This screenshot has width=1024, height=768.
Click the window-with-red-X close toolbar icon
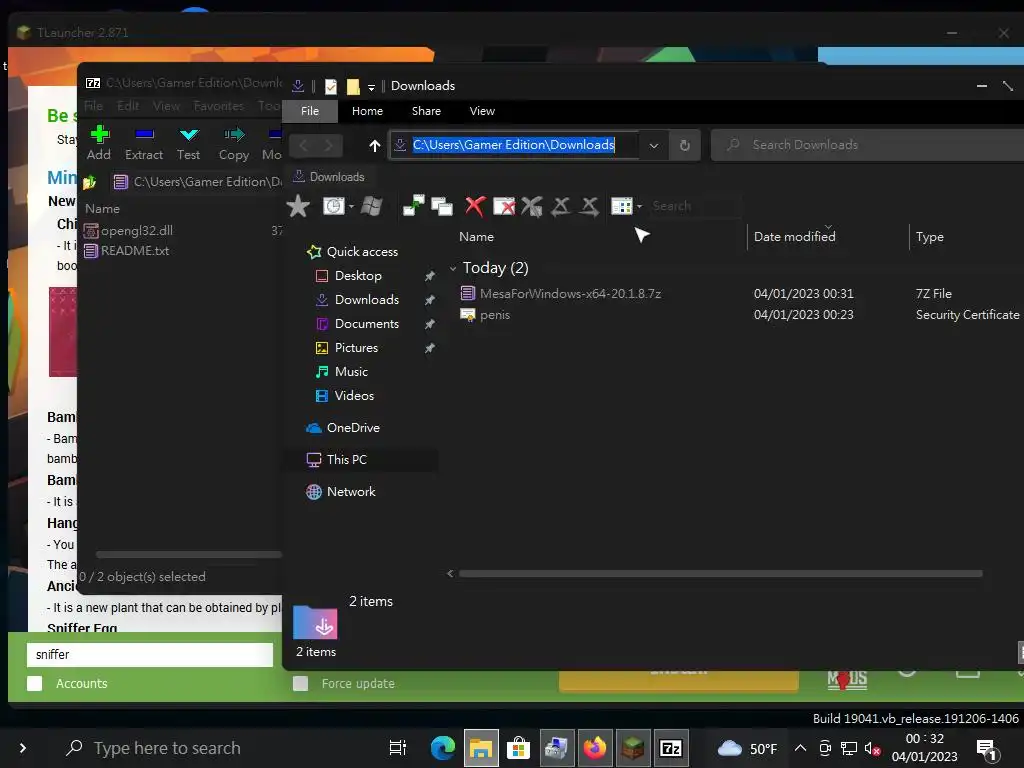pyautogui.click(x=504, y=206)
